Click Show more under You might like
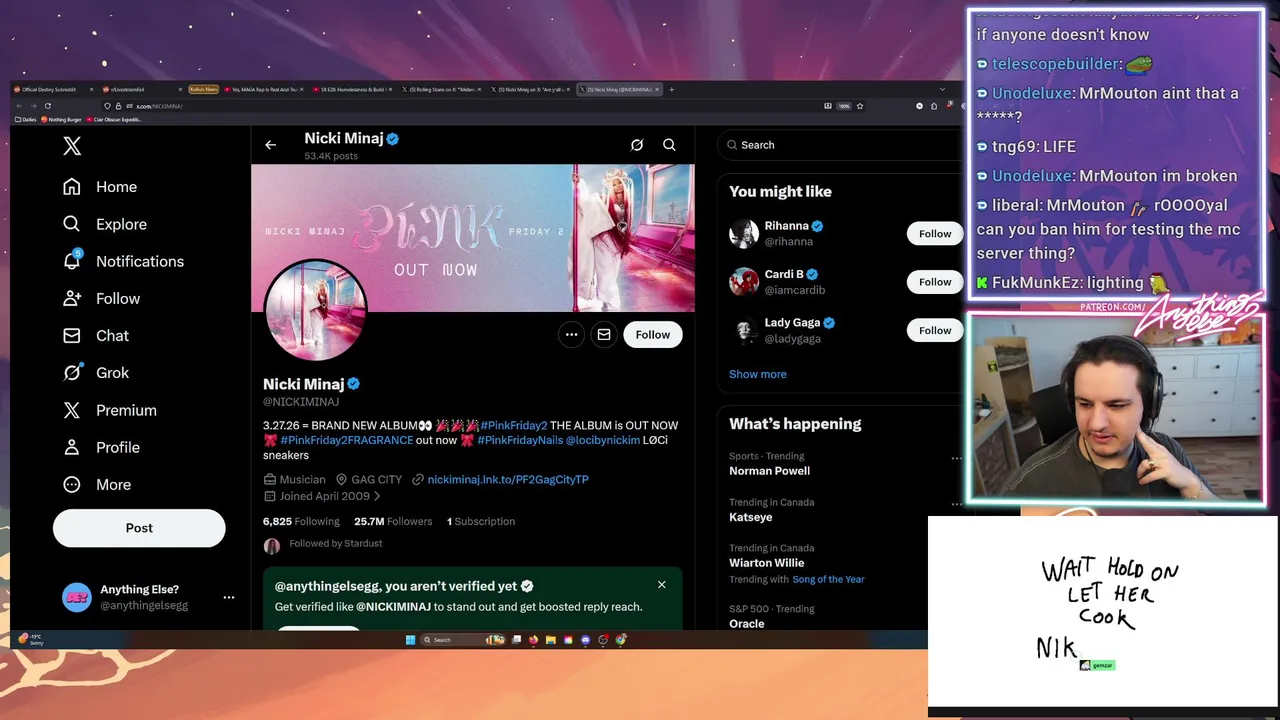Viewport: 1280px width, 720px height. tap(758, 374)
